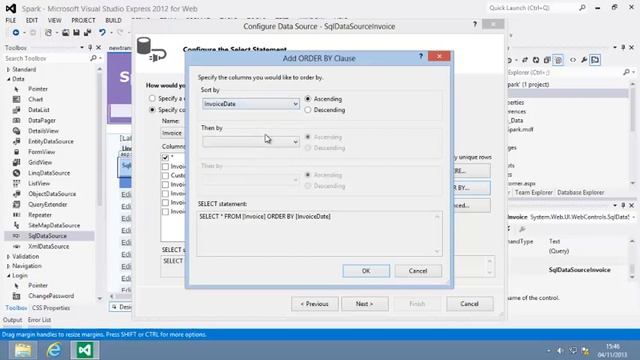The image size is (640, 360).
Task: Confirm ORDER BY clause with OK
Action: (366, 271)
